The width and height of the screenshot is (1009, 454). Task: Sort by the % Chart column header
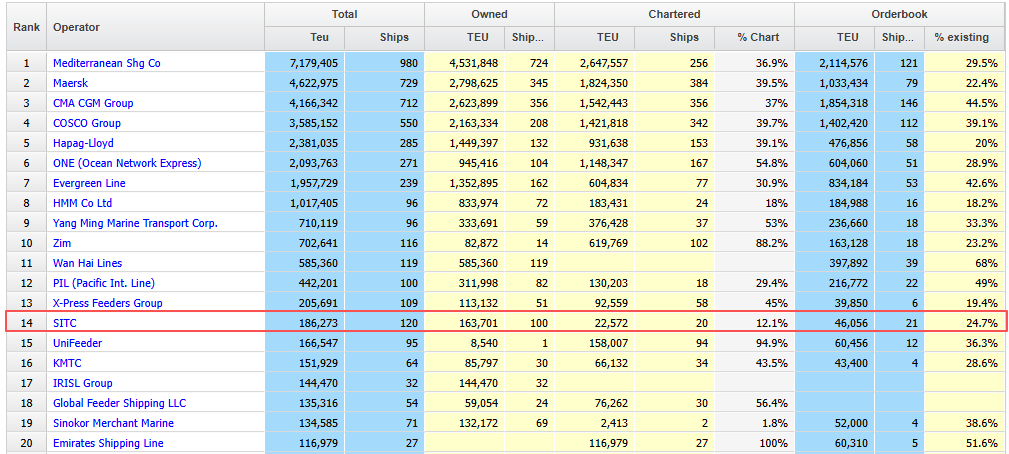757,38
